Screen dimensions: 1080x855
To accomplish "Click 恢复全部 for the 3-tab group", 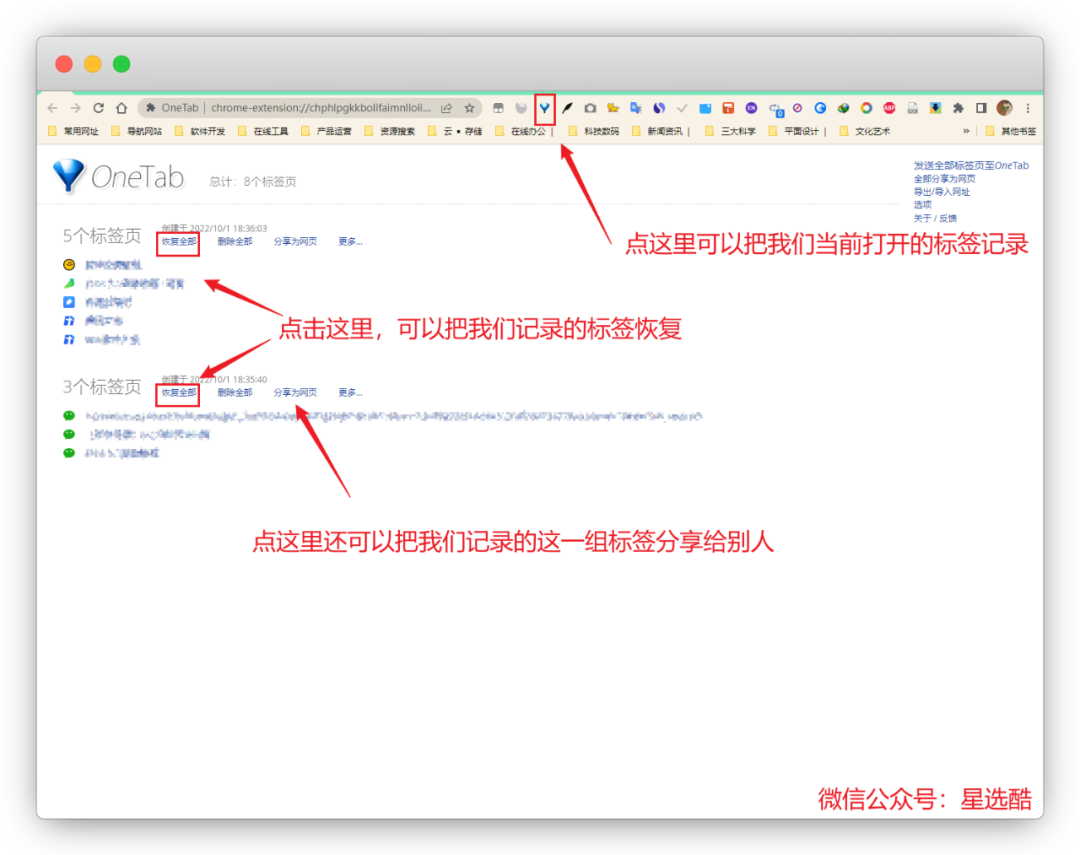I will click(x=178, y=392).
